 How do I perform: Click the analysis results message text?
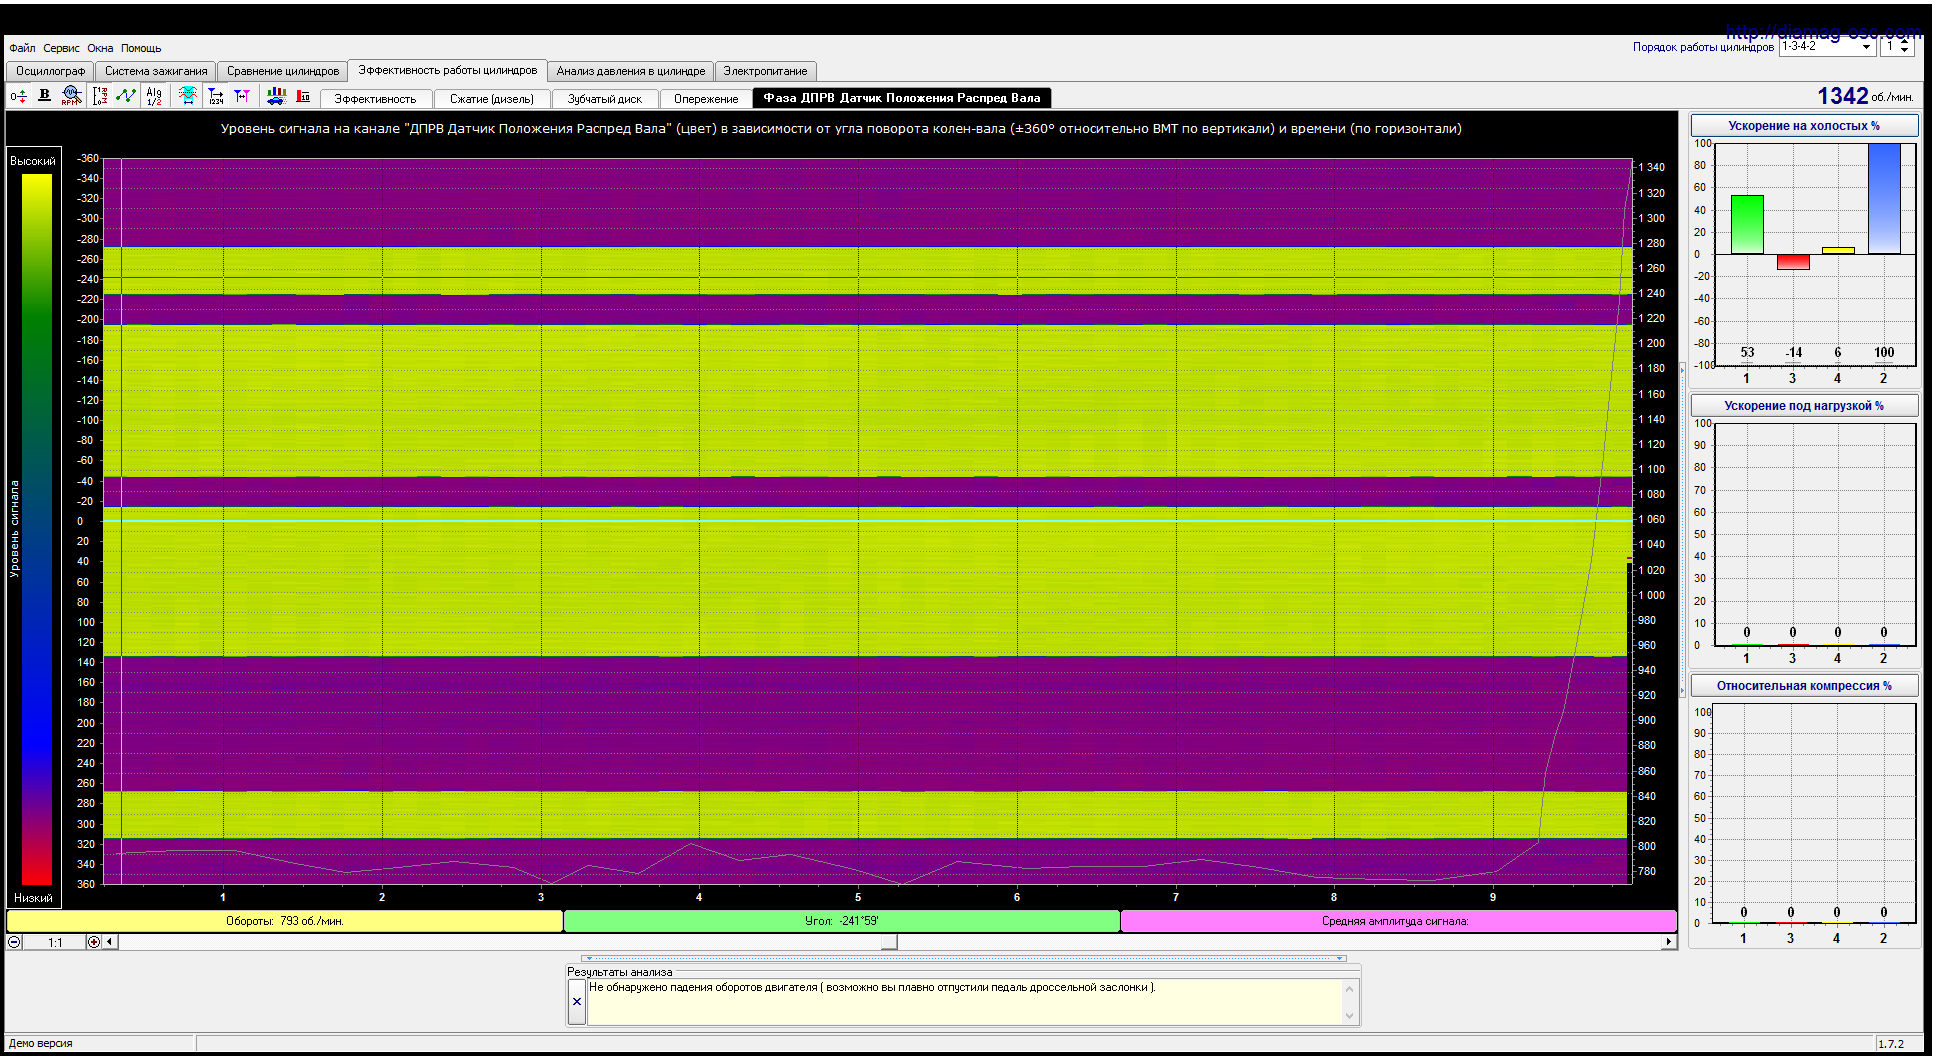872,987
